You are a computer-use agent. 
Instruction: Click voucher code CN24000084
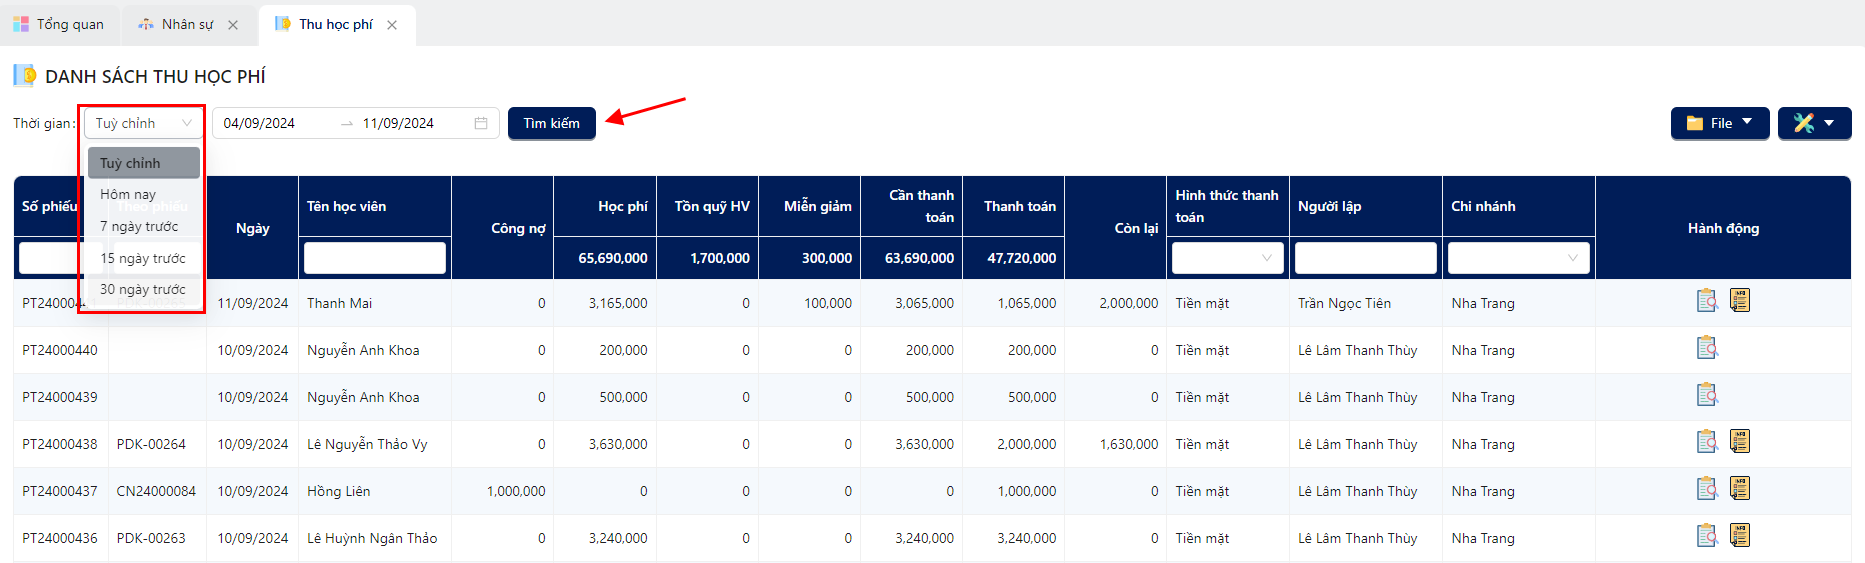(x=156, y=491)
